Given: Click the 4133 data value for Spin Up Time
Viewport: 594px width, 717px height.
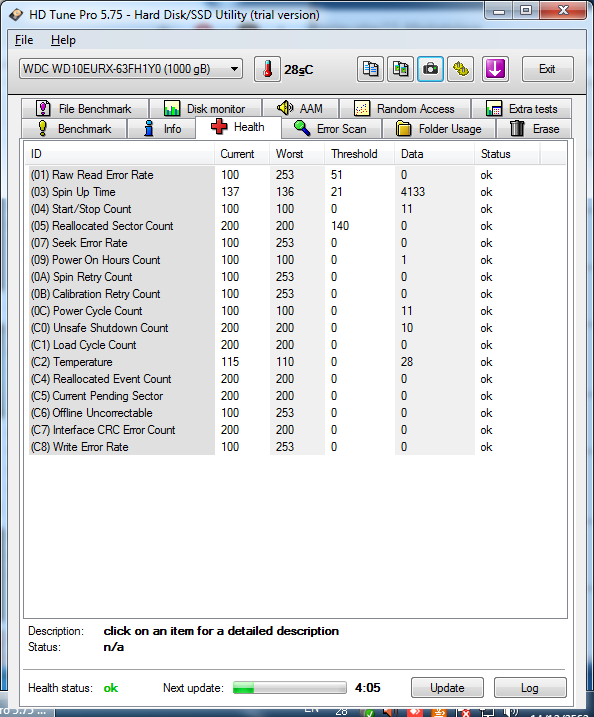Looking at the screenshot, I should click(413, 192).
